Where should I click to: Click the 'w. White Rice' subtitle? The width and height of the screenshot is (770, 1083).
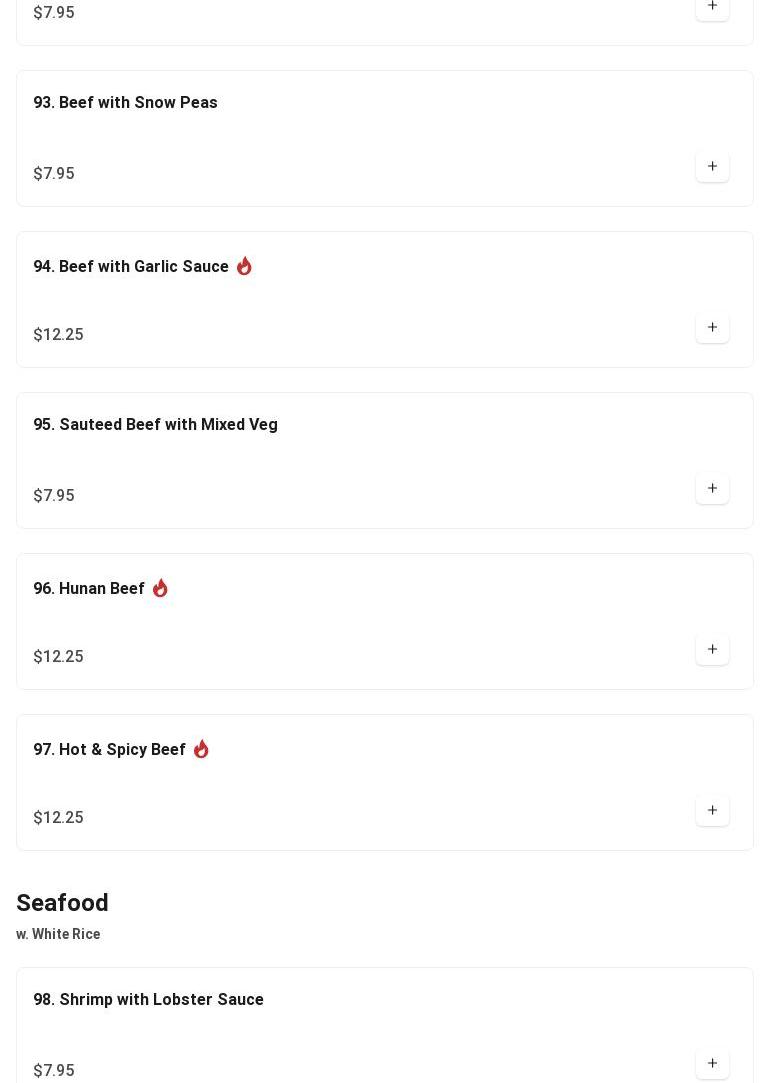click(58, 934)
